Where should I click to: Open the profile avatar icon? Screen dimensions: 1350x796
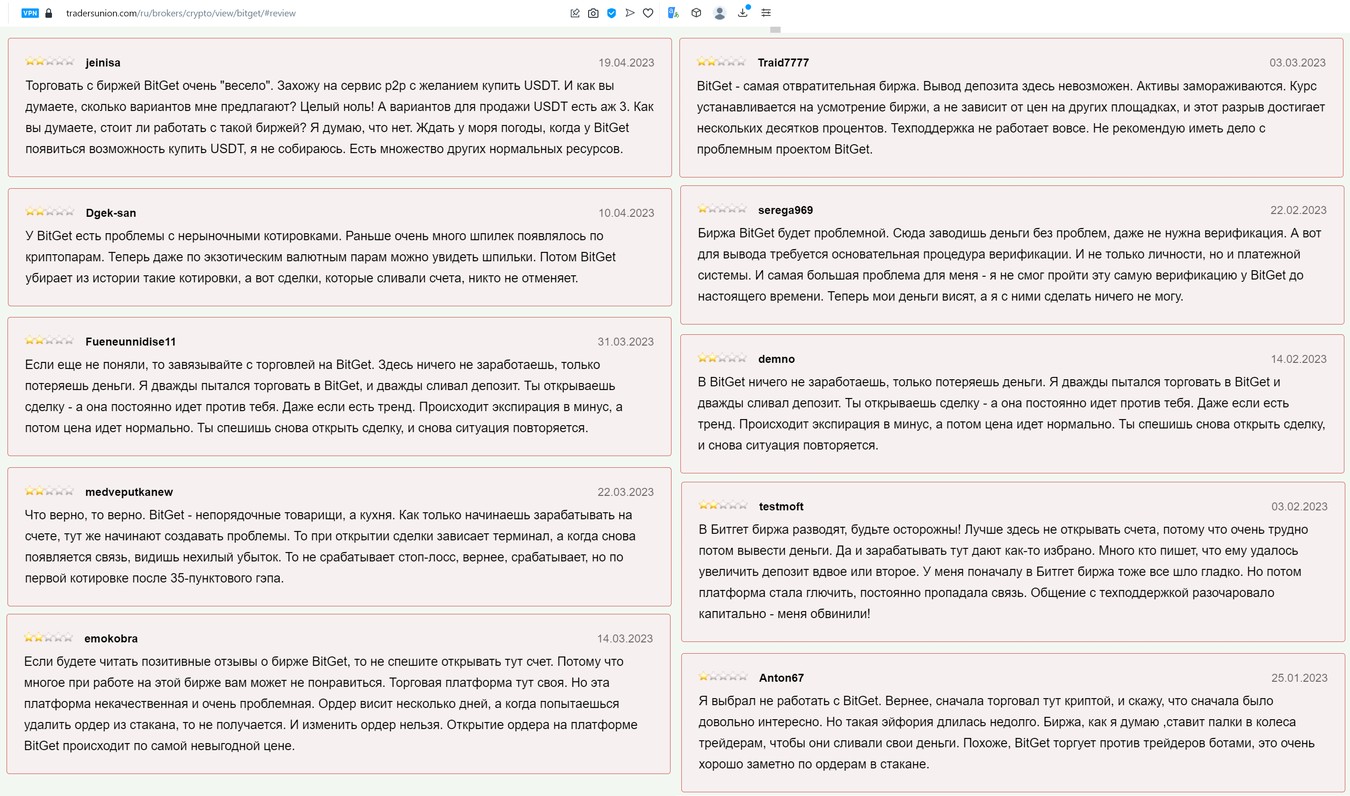point(719,13)
